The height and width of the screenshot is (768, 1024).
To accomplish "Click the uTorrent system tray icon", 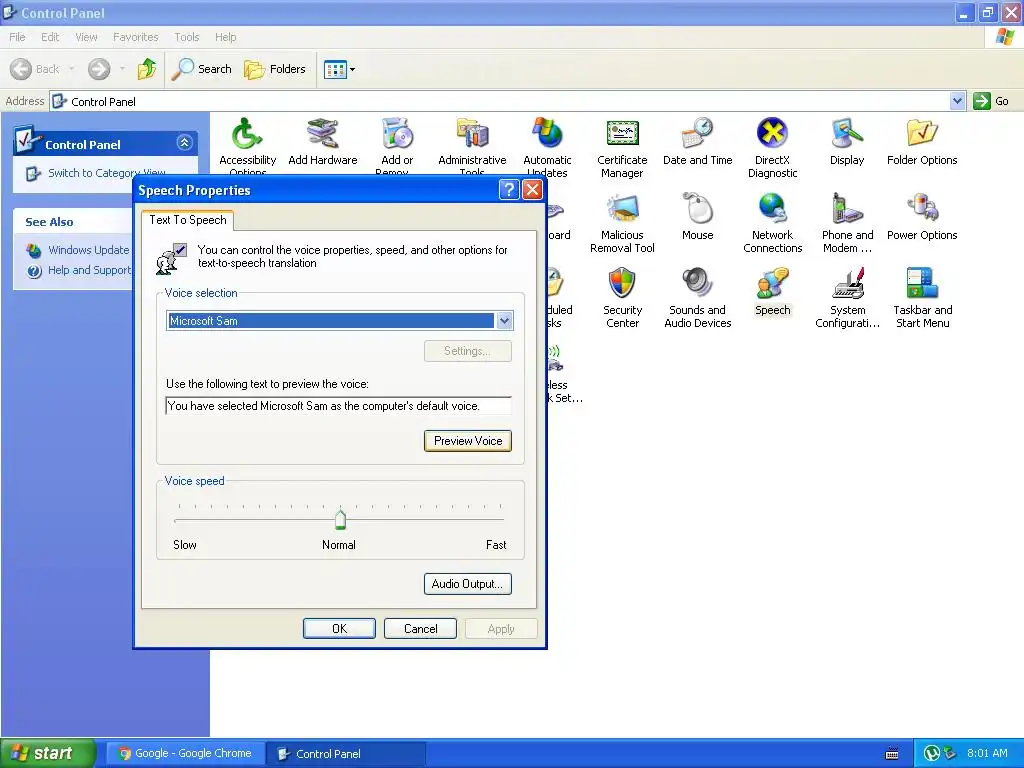I will [931, 754].
